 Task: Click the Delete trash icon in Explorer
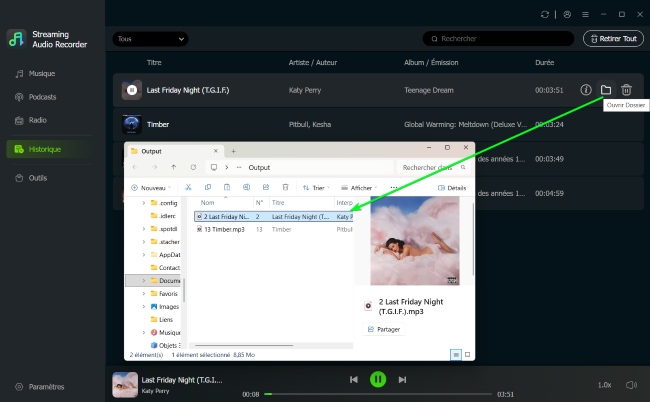tap(285, 187)
